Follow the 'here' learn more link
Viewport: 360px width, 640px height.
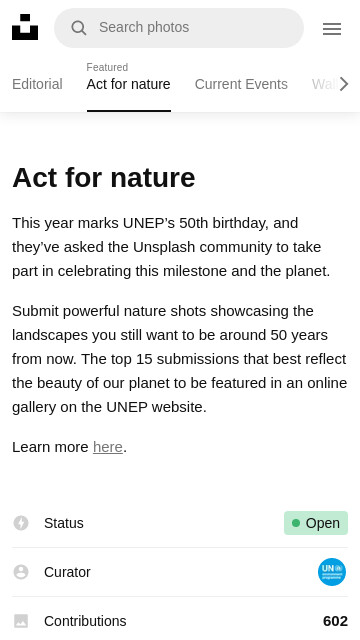pyautogui.click(x=108, y=447)
